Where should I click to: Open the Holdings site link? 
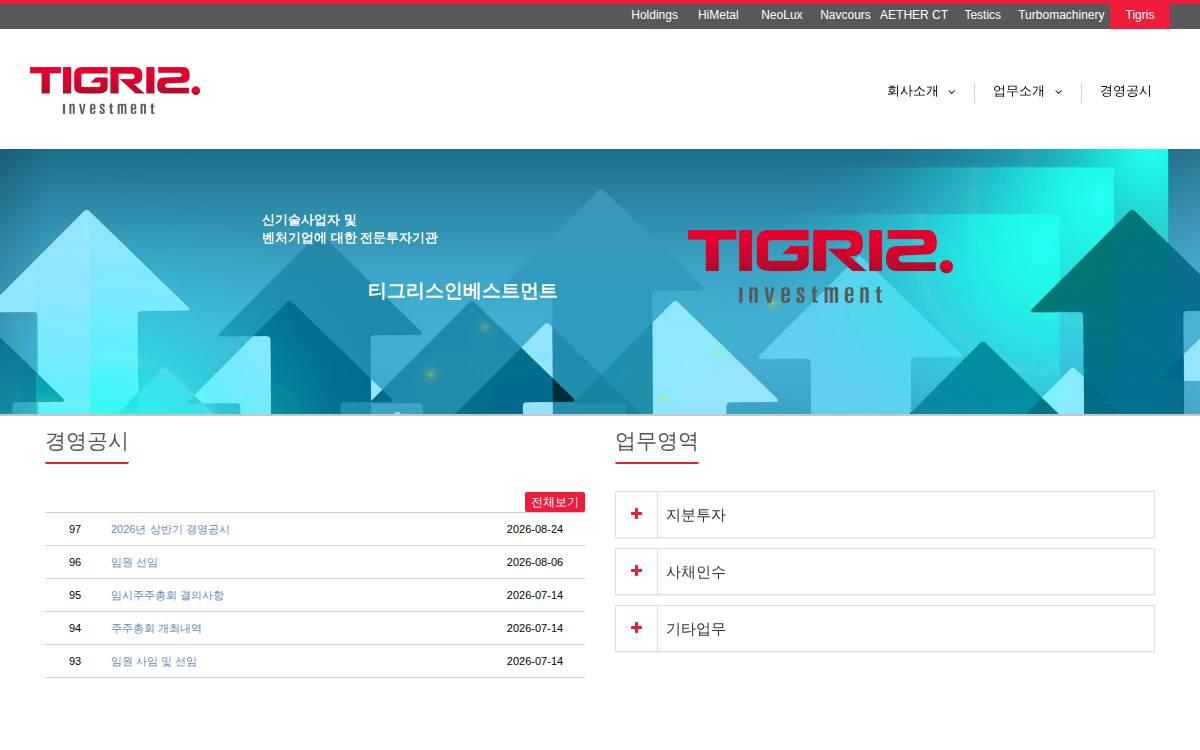(654, 15)
